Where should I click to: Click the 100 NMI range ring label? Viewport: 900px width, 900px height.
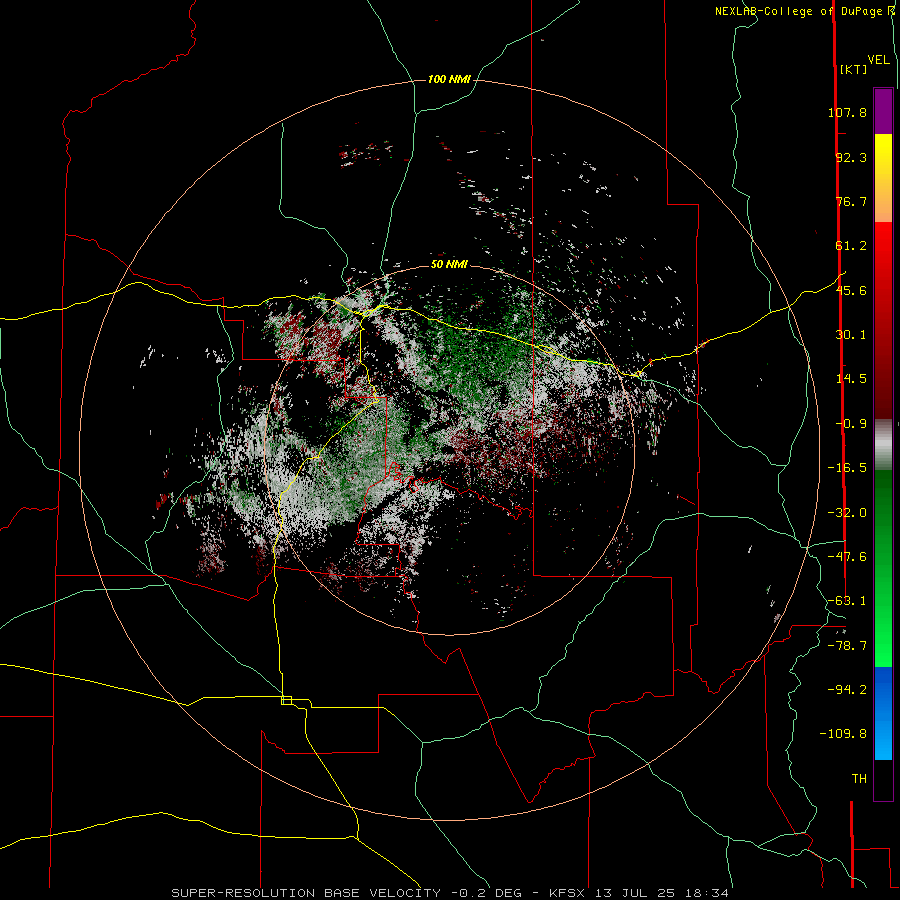(449, 79)
